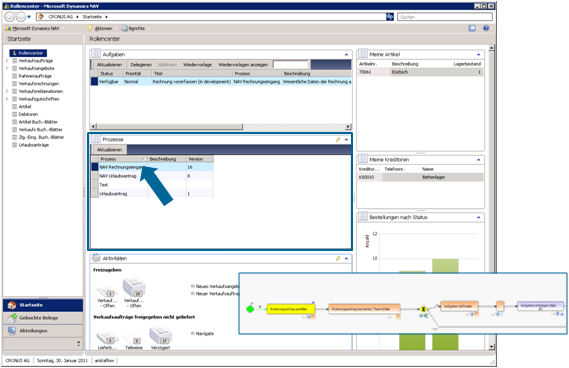
Task: Collapse the Aufgaben panel chevron
Action: coord(346,54)
